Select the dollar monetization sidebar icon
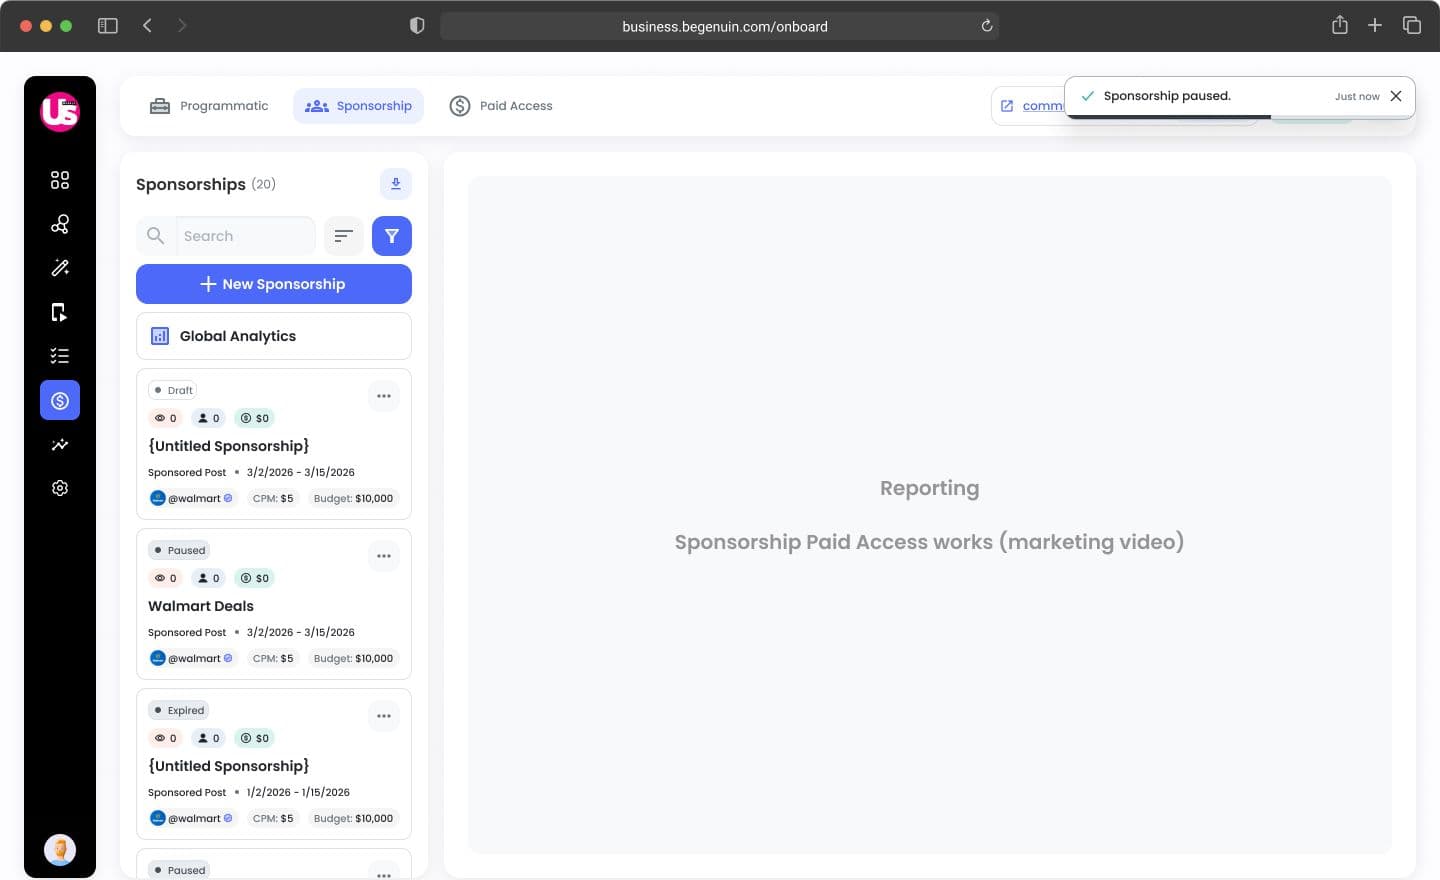Image resolution: width=1440 pixels, height=880 pixels. 60,400
